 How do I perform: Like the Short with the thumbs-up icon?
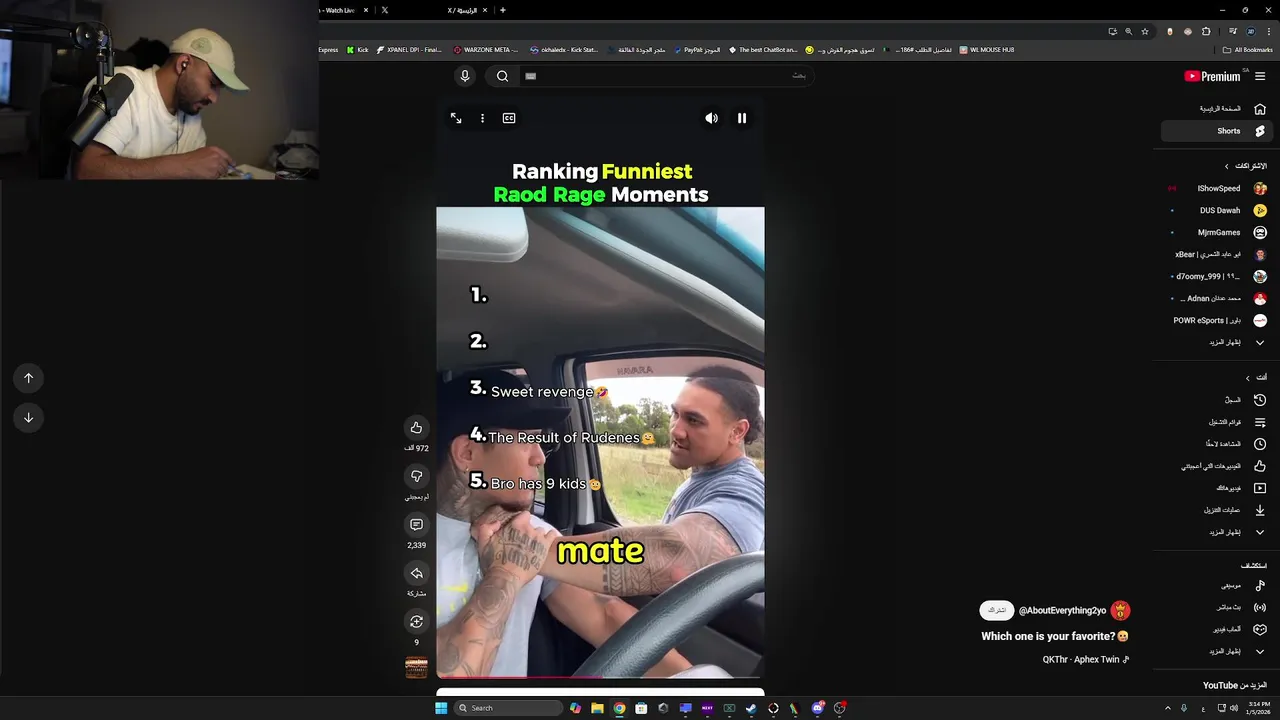tap(416, 428)
